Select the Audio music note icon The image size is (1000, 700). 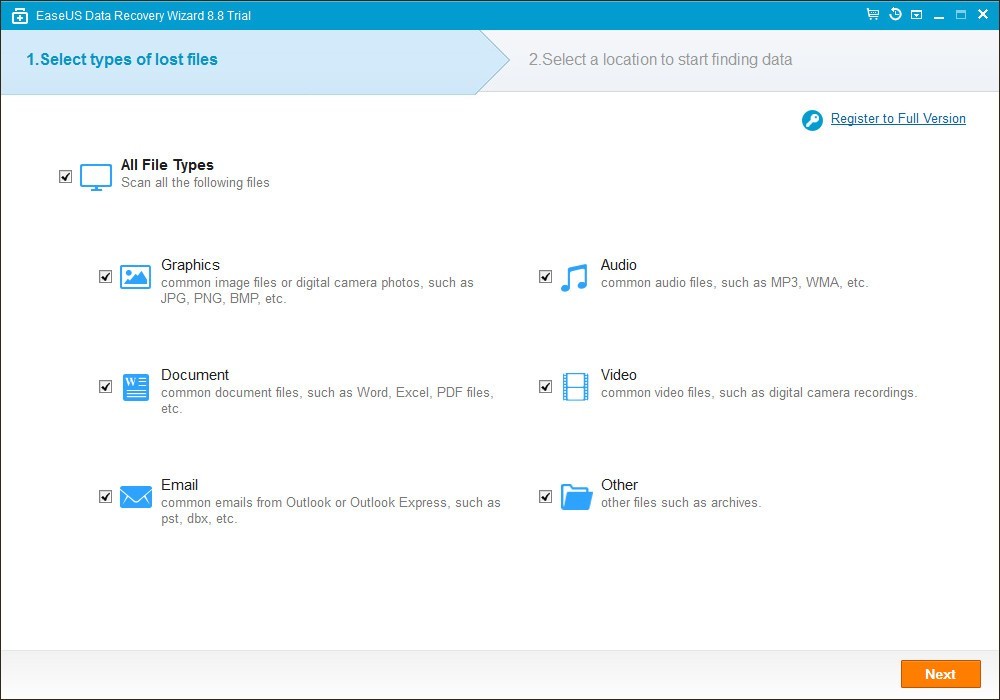575,276
